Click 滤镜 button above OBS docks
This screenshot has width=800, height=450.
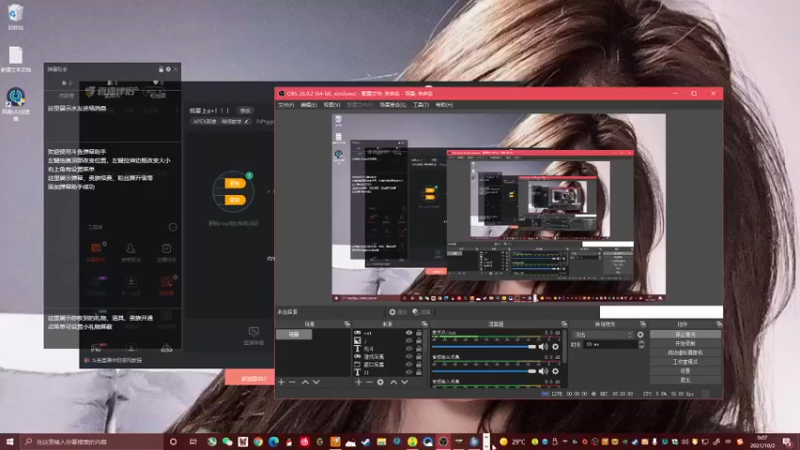(422, 312)
